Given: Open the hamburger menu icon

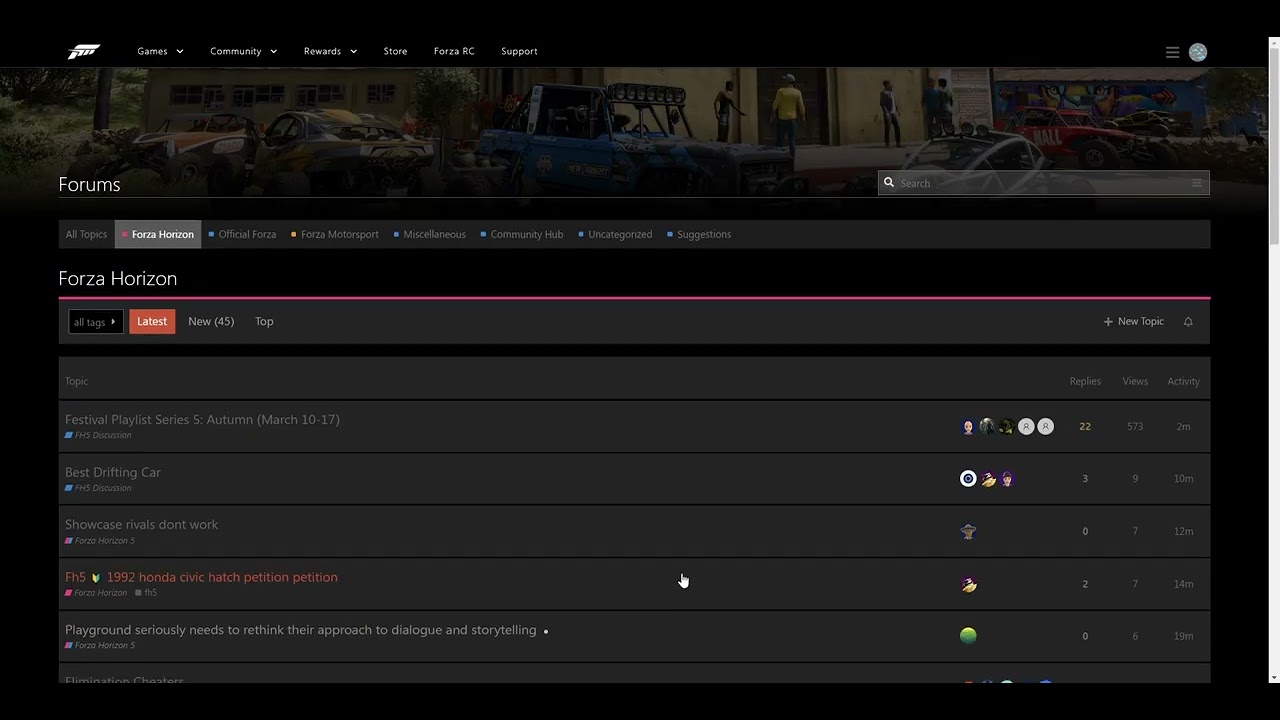Looking at the screenshot, I should coord(1172,52).
